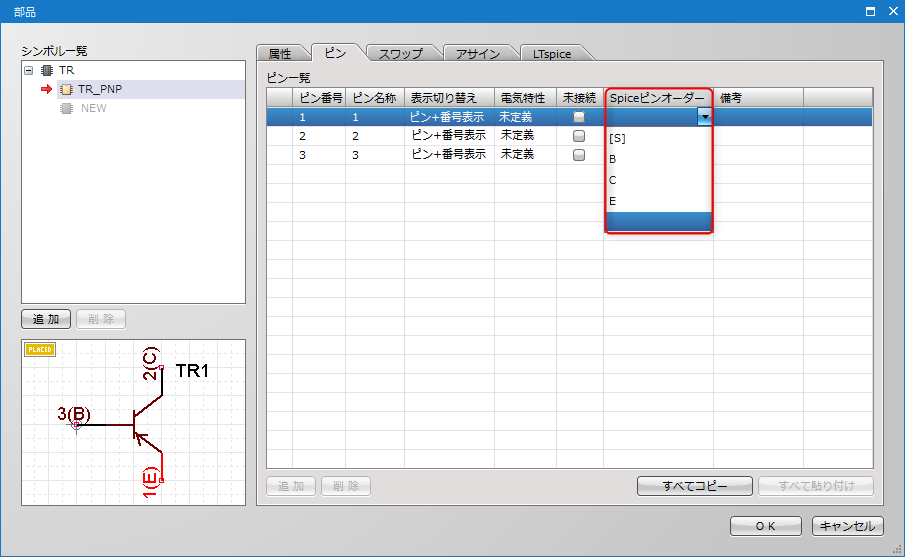
Task: Select TR_PNP in the symbol list
Action: (100, 89)
